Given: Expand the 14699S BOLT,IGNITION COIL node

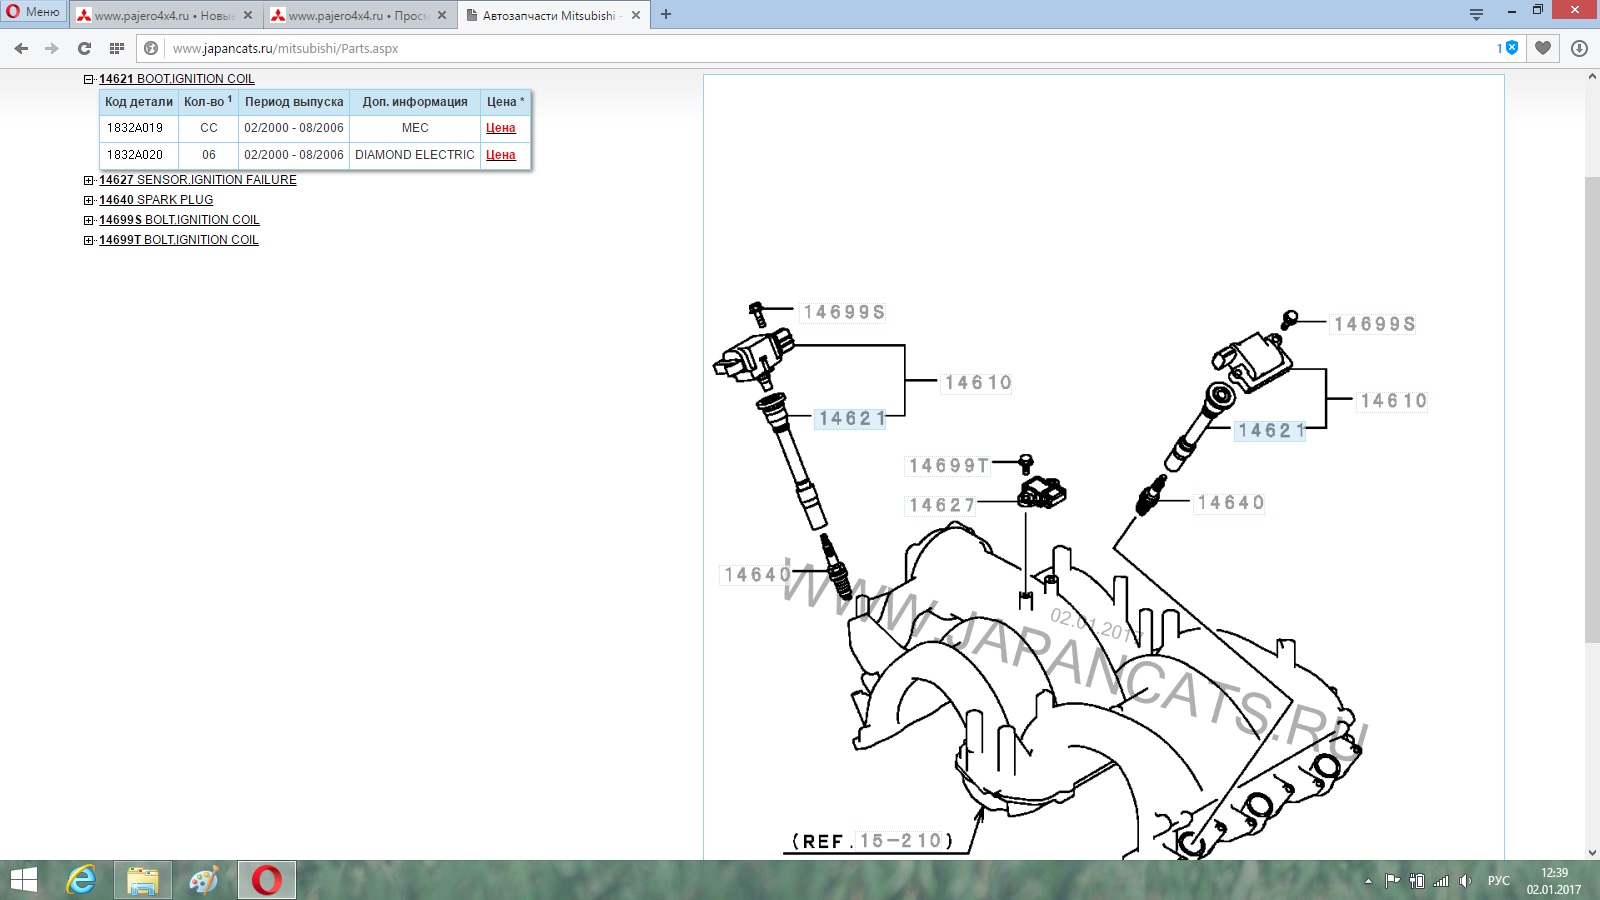Looking at the screenshot, I should coord(88,220).
